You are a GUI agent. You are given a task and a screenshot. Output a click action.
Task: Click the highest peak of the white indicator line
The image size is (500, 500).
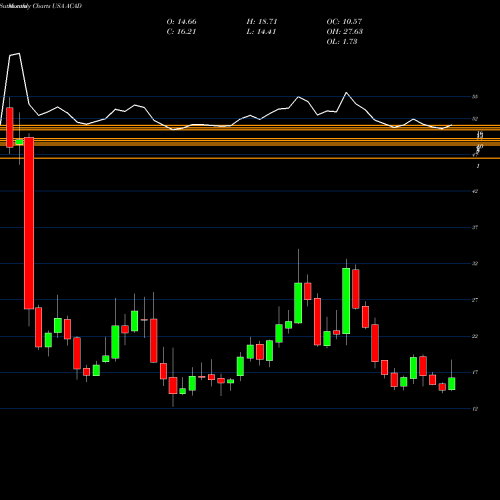19,53
